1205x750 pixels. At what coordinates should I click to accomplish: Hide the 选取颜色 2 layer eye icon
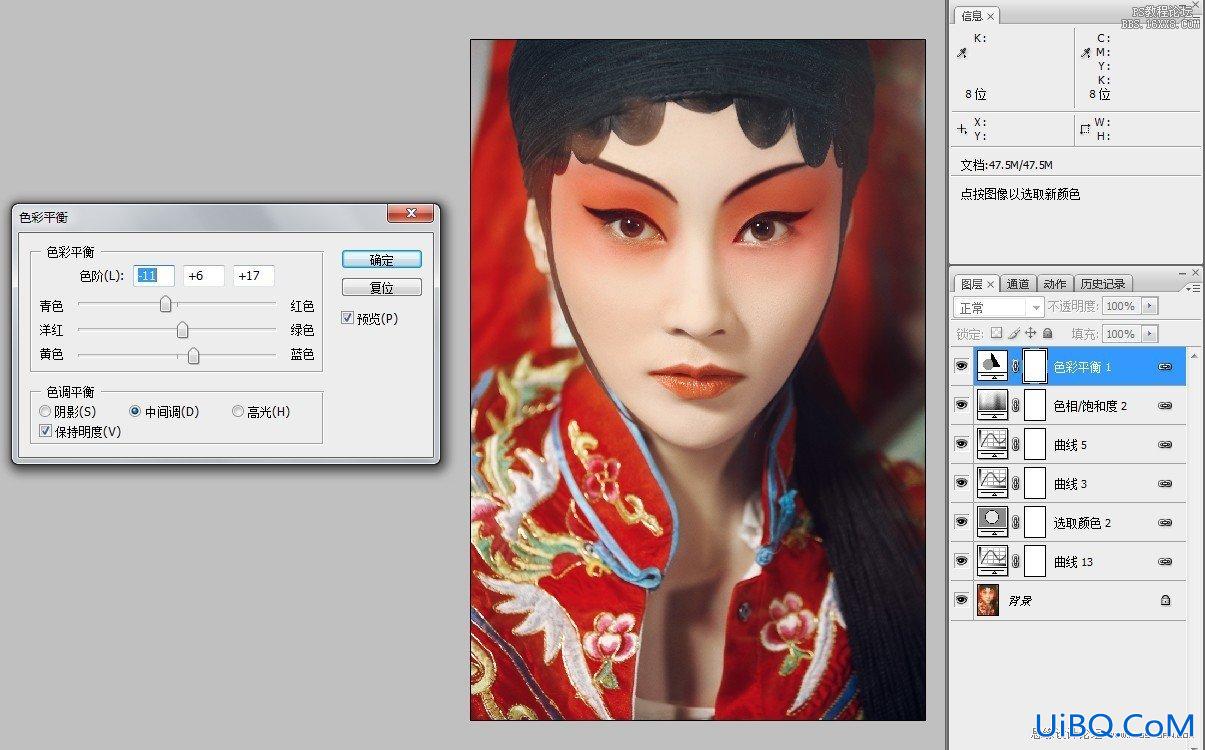961,522
